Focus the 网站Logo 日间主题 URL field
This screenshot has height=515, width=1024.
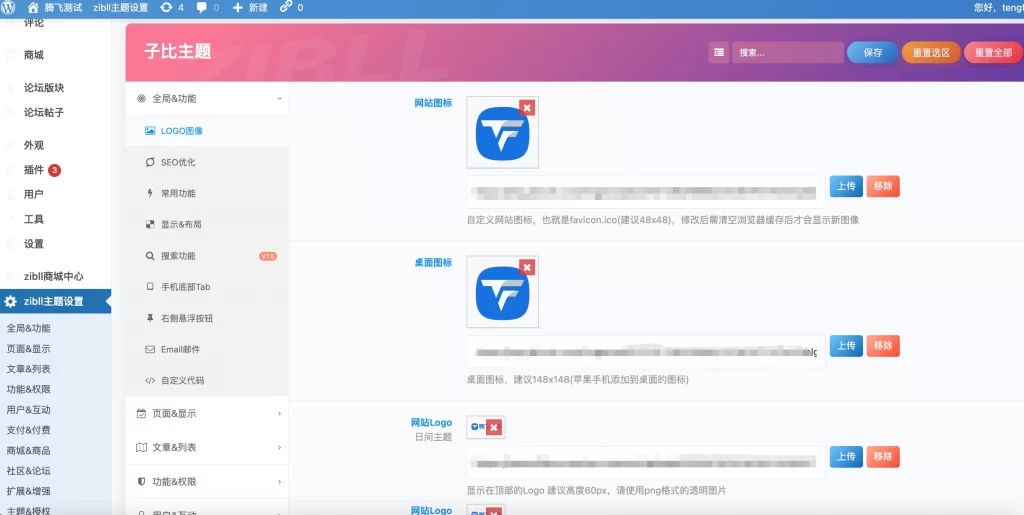646,463
